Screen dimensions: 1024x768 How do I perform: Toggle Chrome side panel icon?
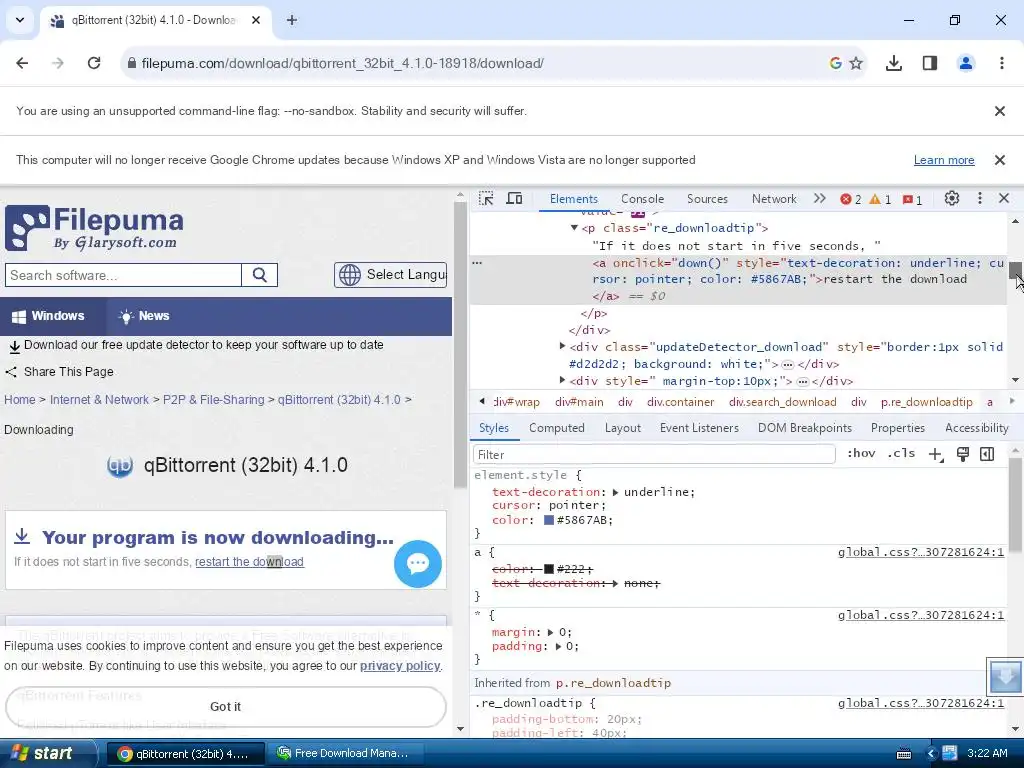click(929, 63)
